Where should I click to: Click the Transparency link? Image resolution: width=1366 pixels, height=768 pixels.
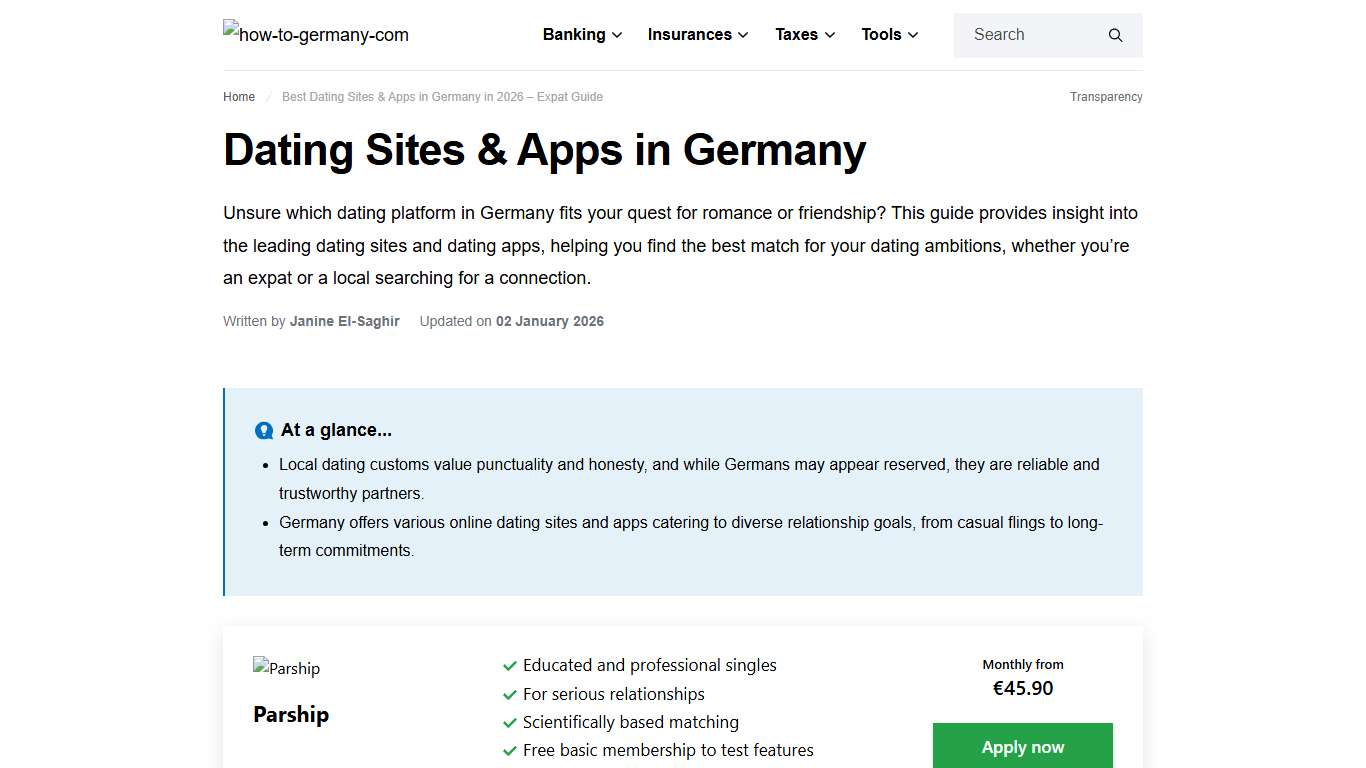coord(1105,96)
